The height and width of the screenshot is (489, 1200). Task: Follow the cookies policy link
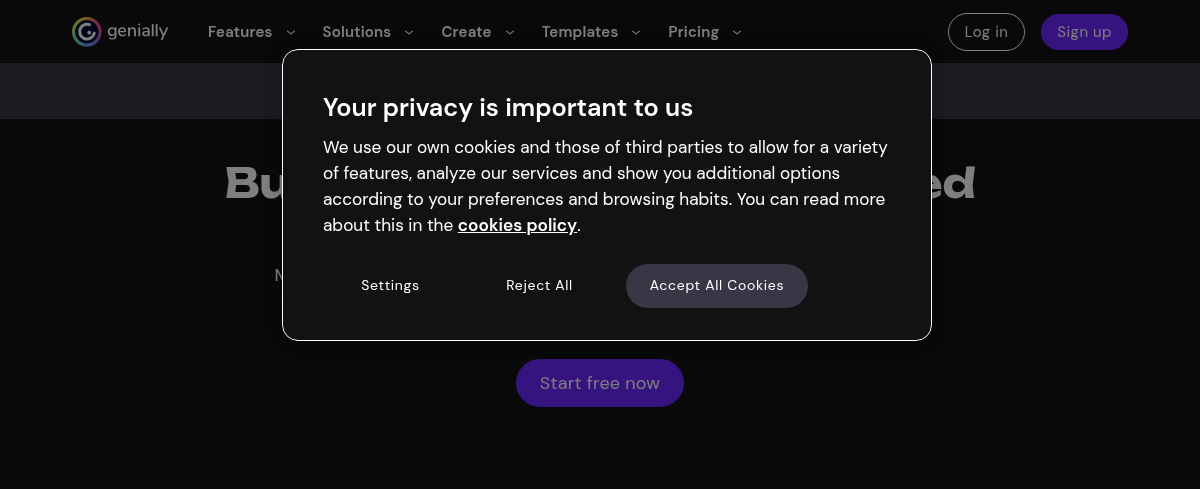517,225
